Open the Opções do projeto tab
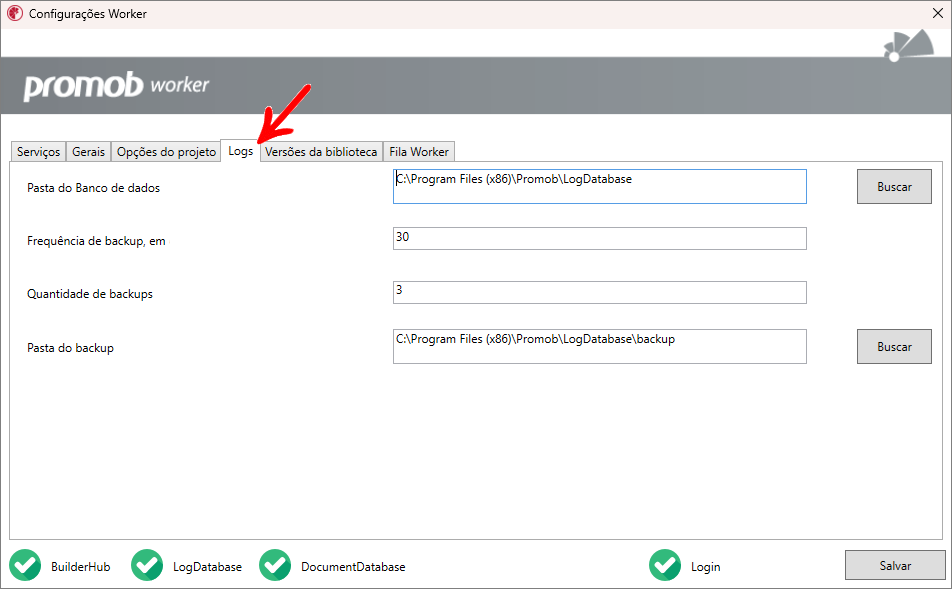This screenshot has height=589, width=952. (x=166, y=152)
